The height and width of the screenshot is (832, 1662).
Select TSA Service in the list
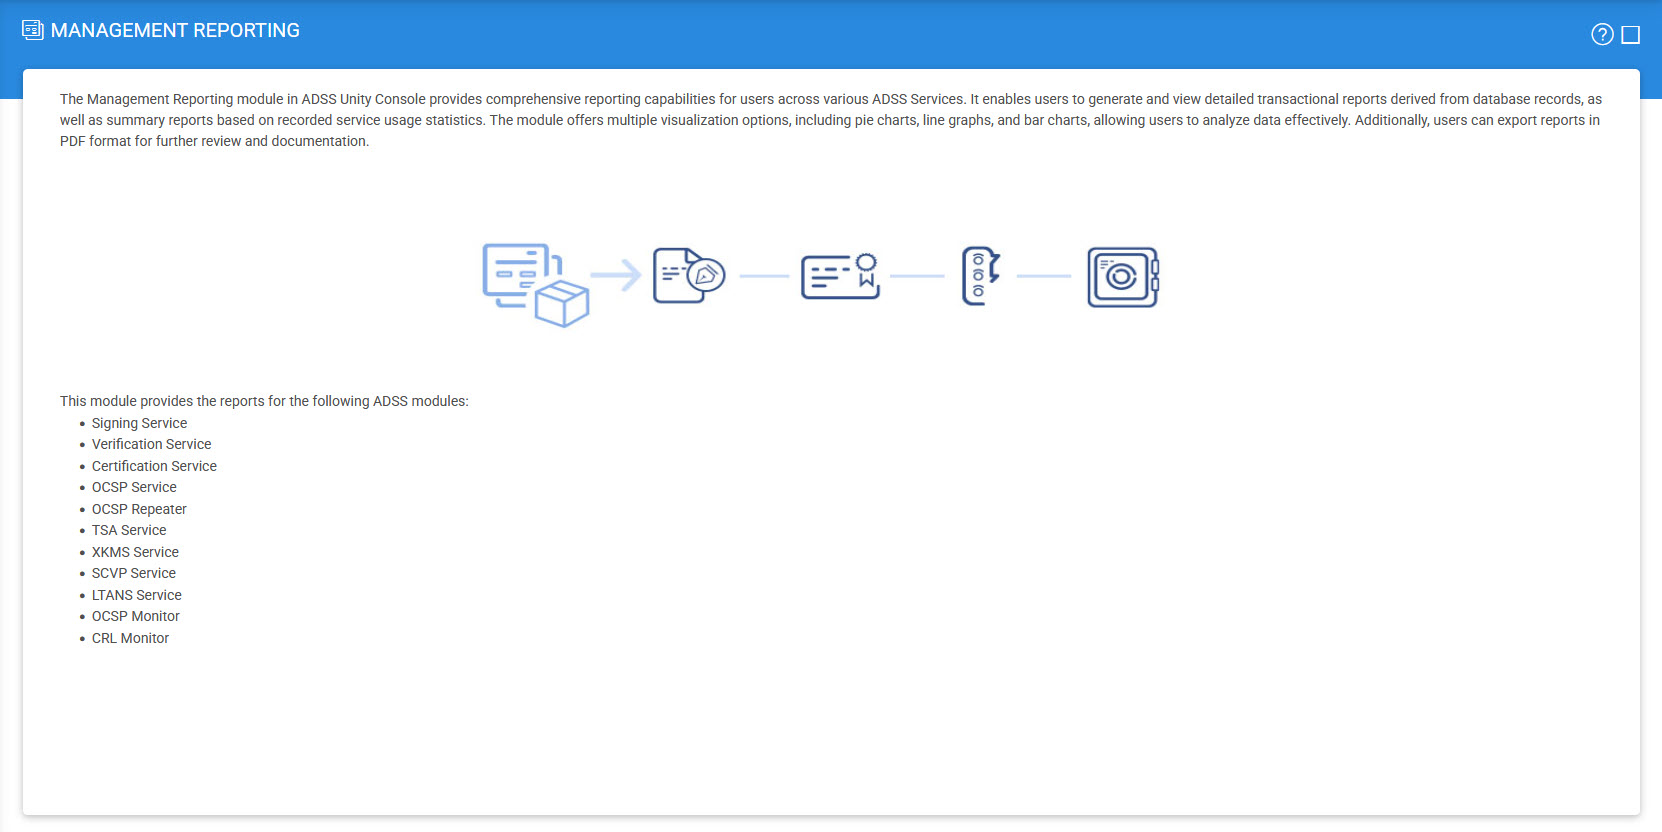point(129,530)
